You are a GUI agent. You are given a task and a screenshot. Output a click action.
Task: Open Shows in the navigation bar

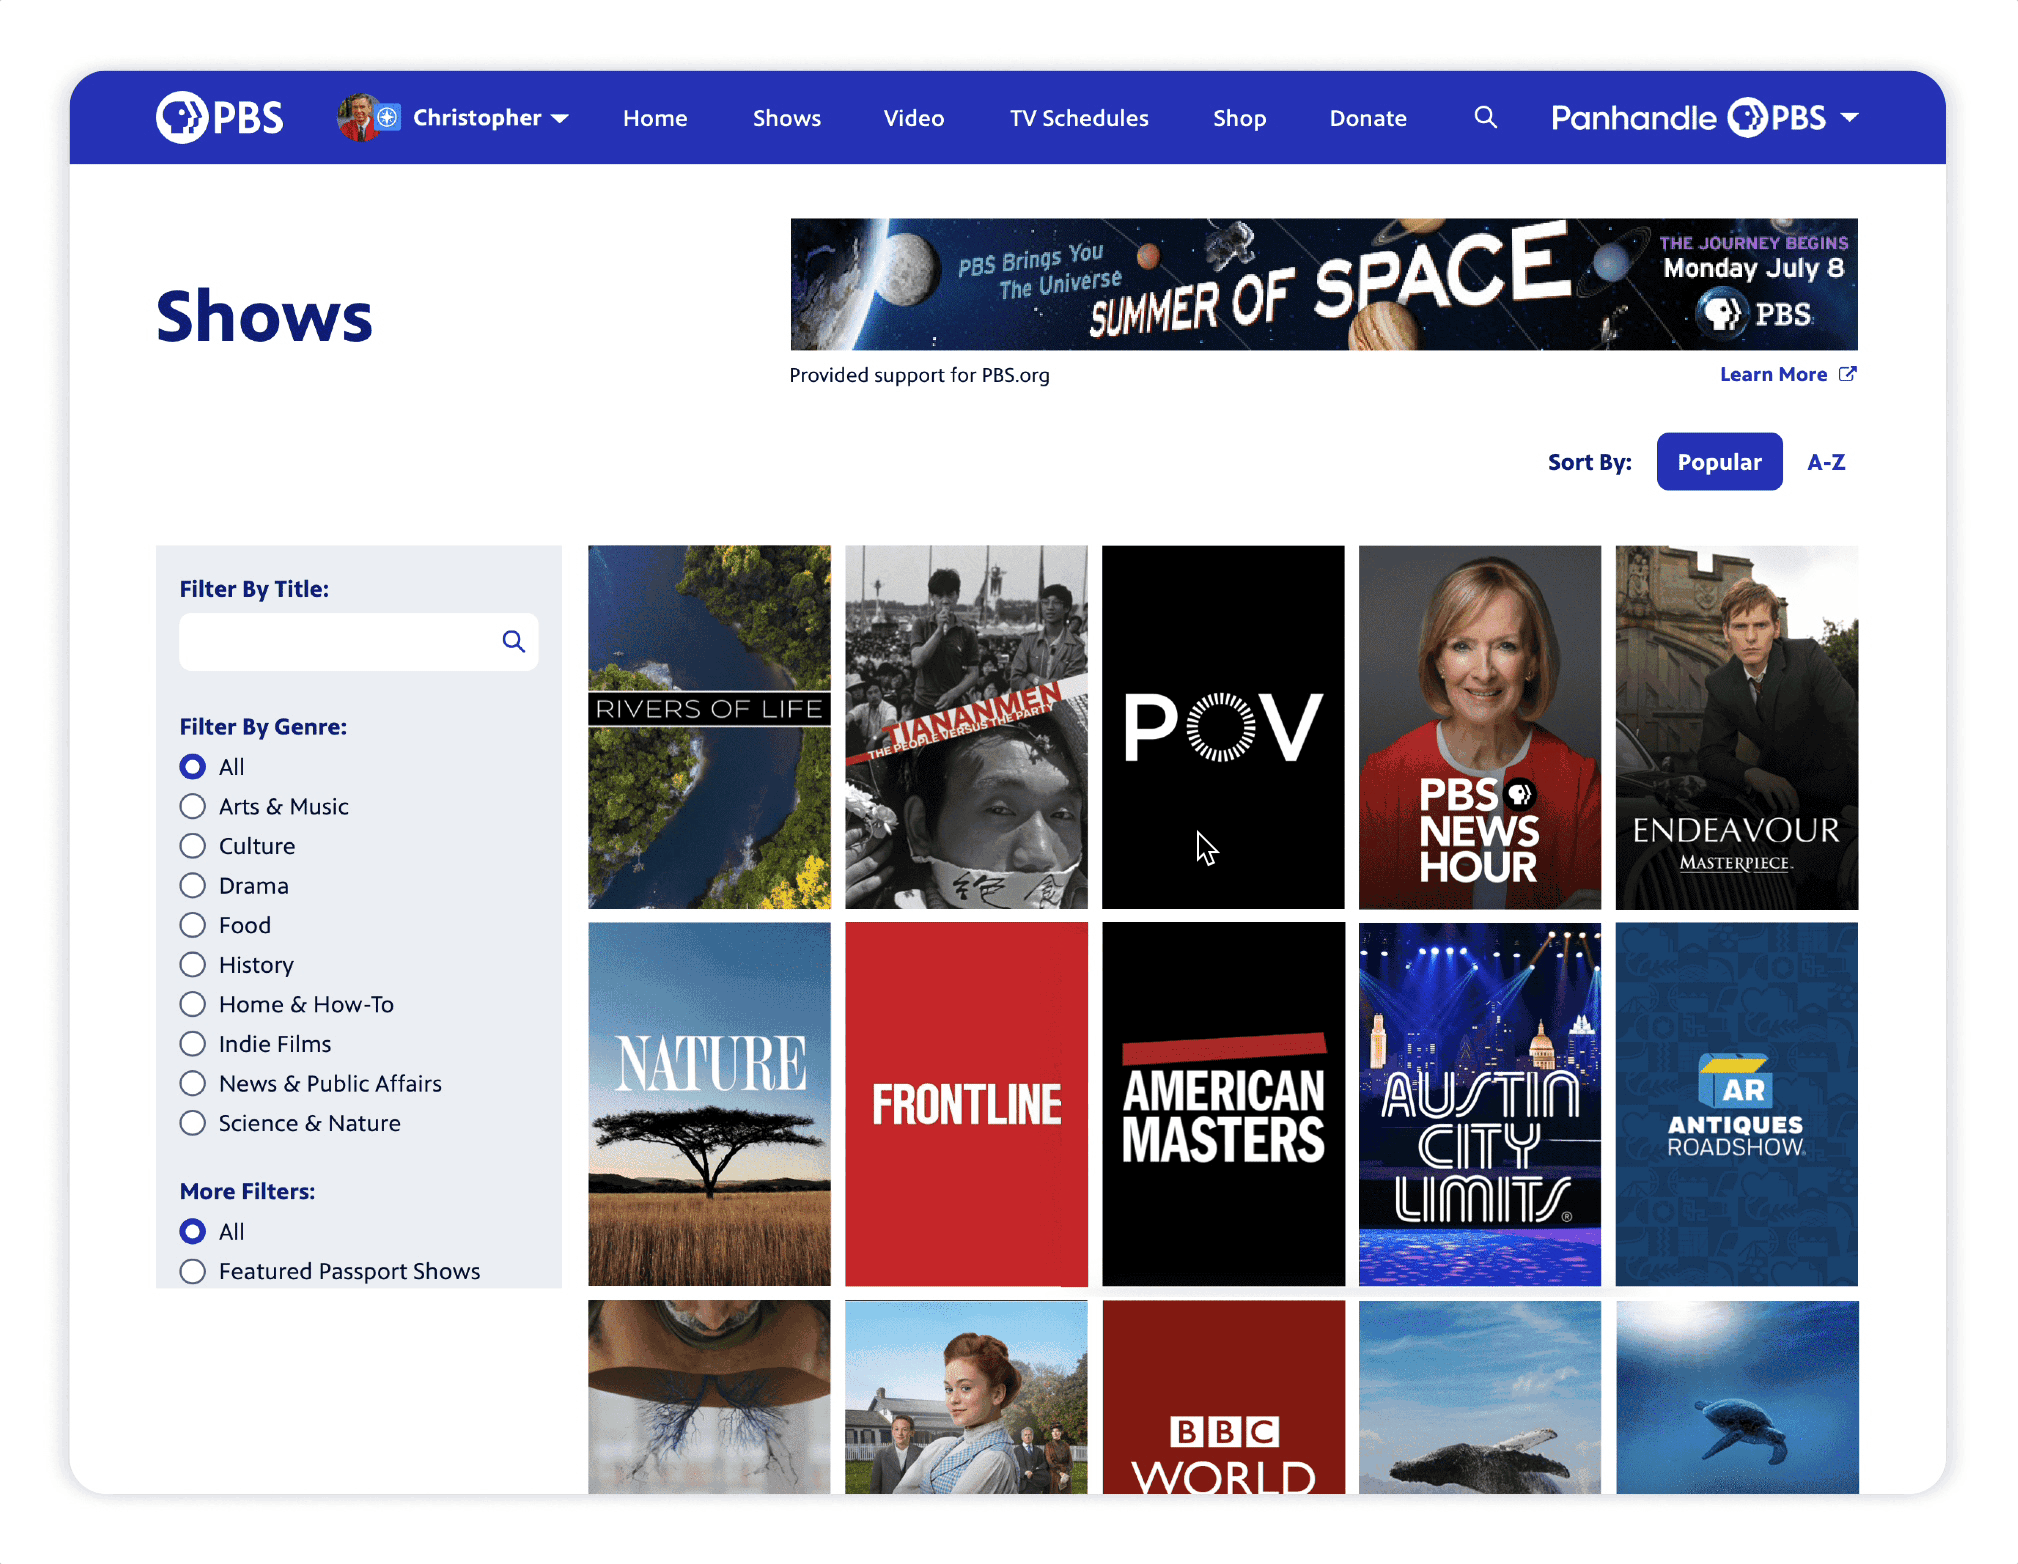point(786,118)
